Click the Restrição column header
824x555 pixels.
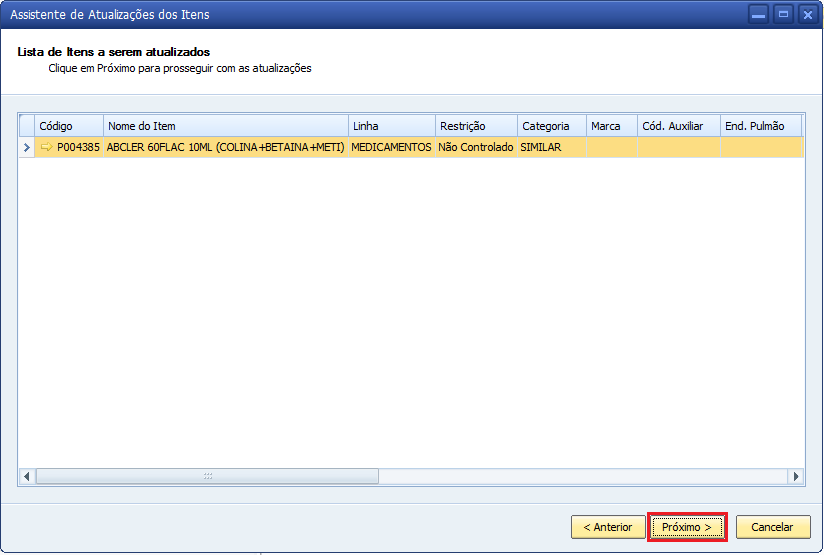(x=477, y=126)
